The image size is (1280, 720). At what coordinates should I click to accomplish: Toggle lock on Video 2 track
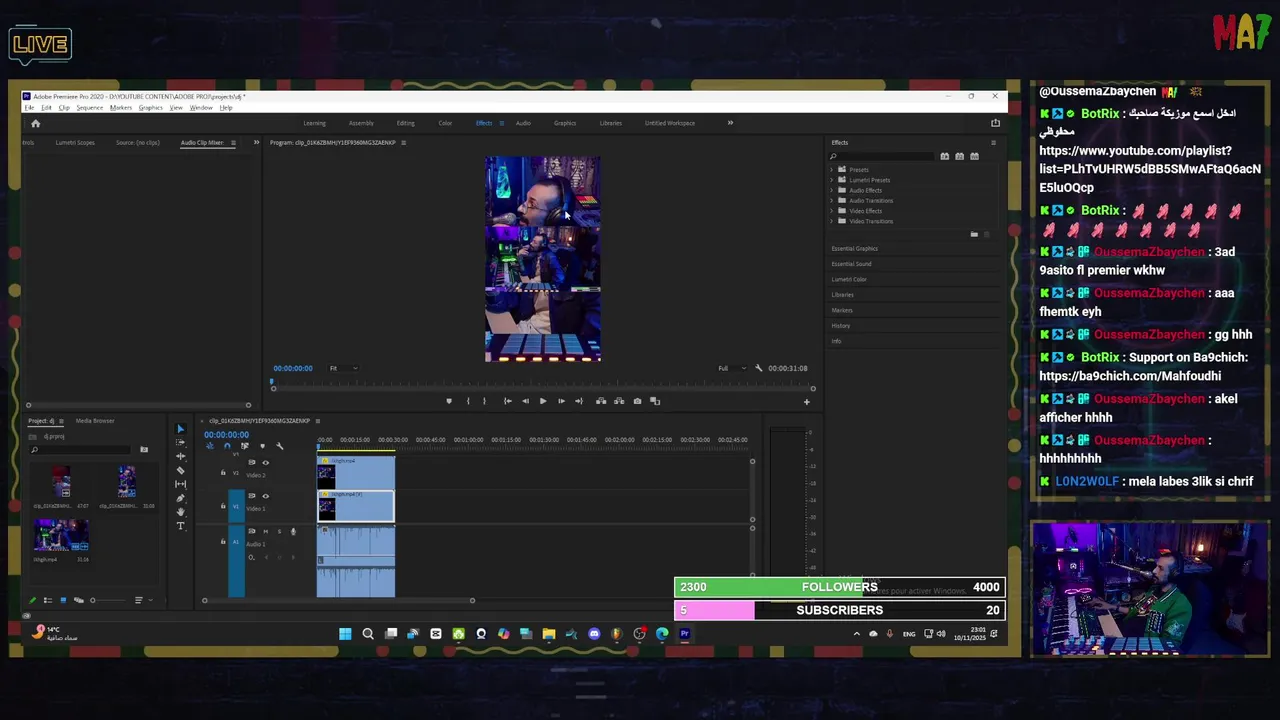(x=223, y=472)
